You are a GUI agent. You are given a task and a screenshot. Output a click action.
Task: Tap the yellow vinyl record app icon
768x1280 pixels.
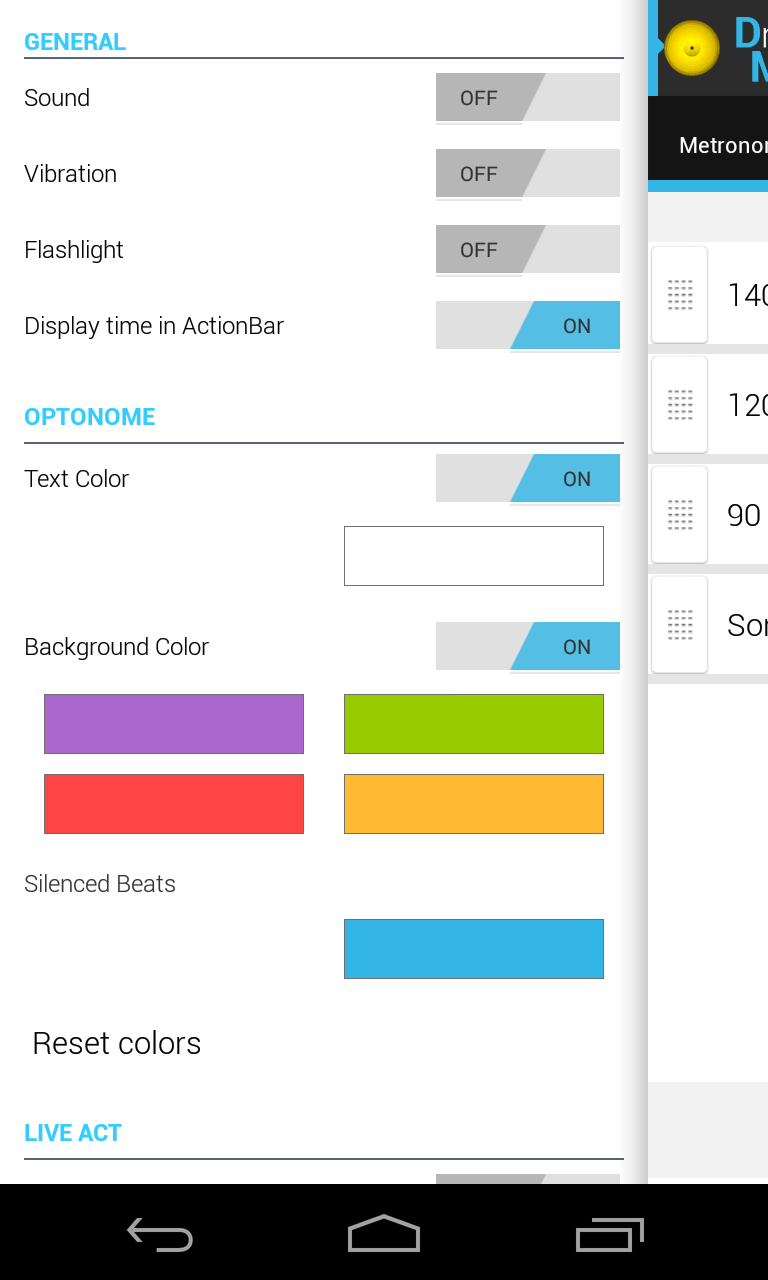click(692, 48)
